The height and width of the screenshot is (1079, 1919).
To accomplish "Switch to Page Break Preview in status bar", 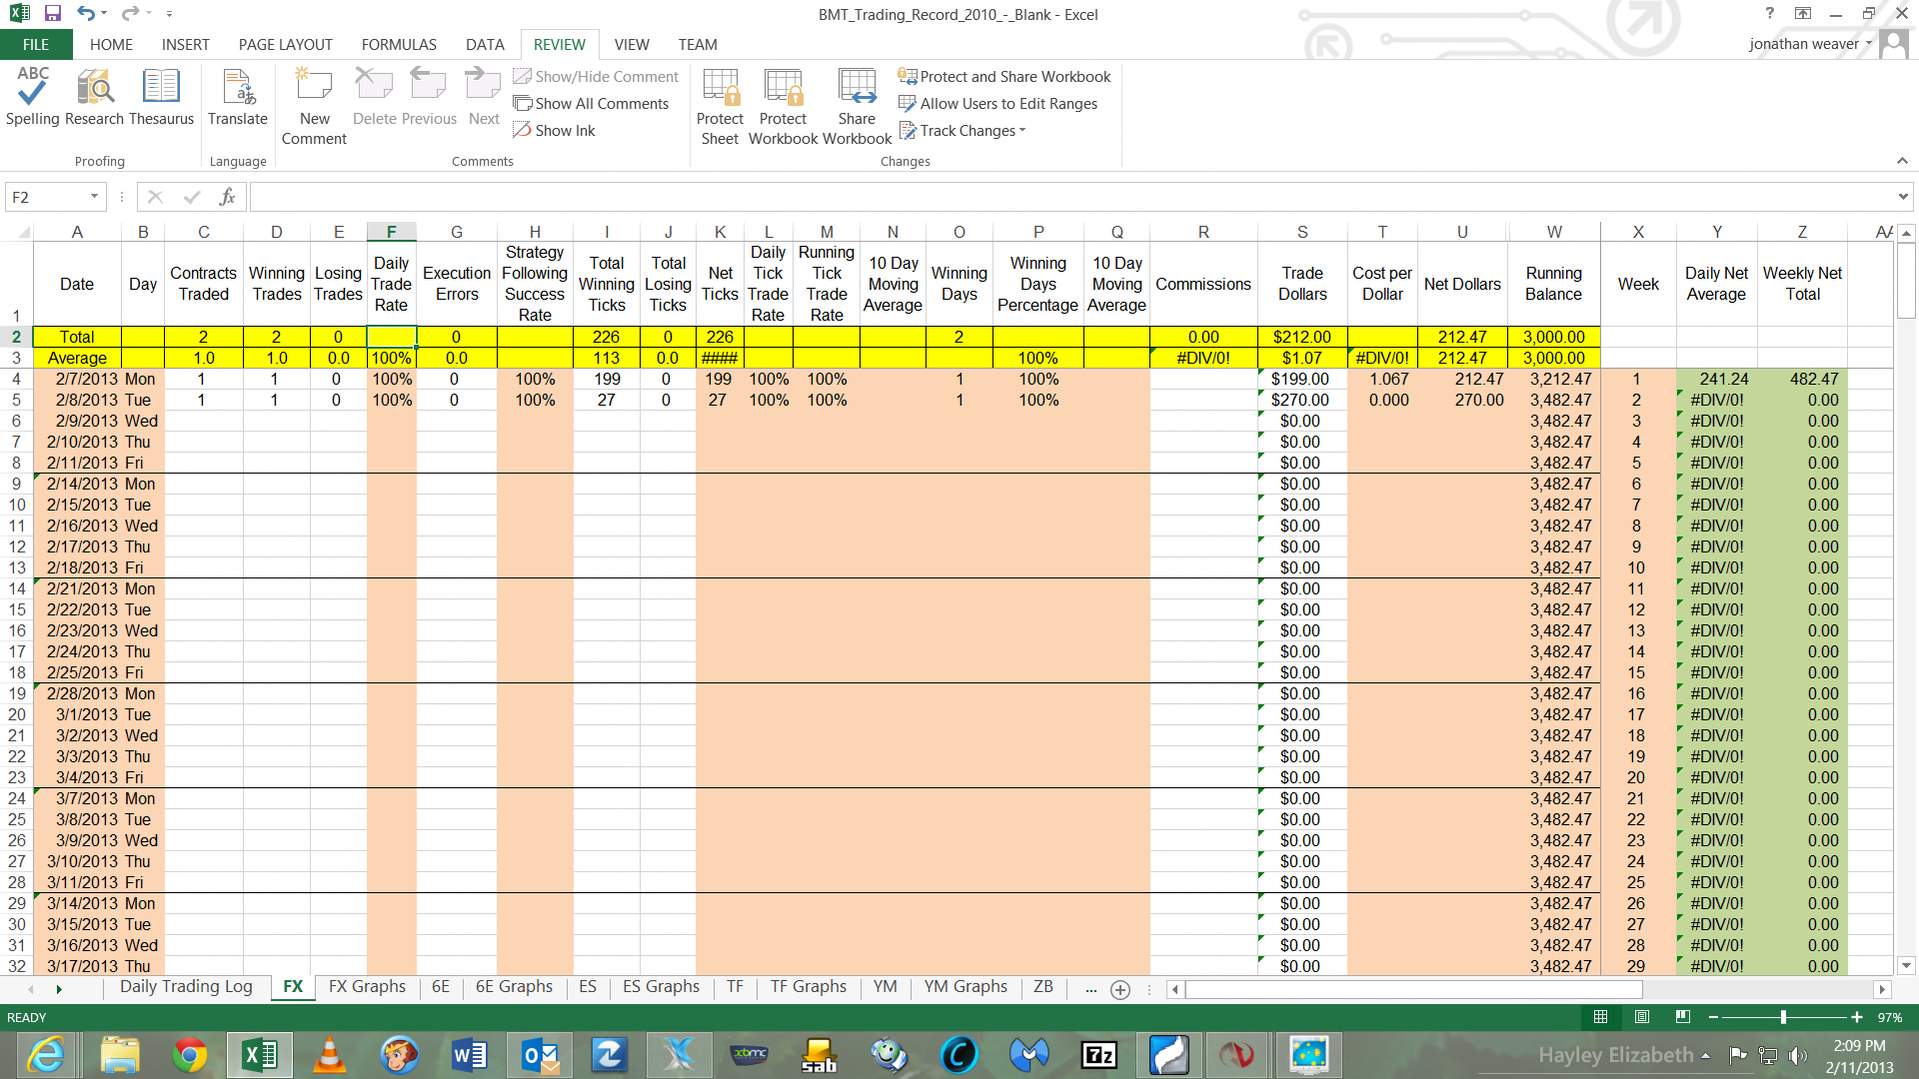I will click(x=1683, y=1017).
